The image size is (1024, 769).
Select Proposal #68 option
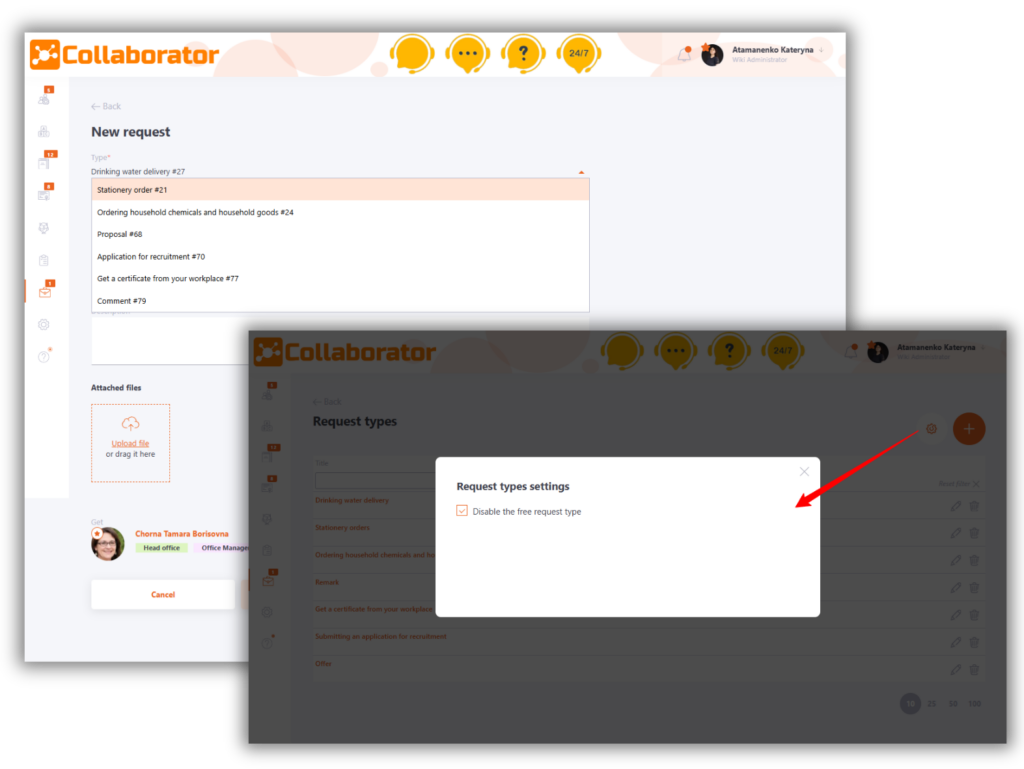click(340, 234)
